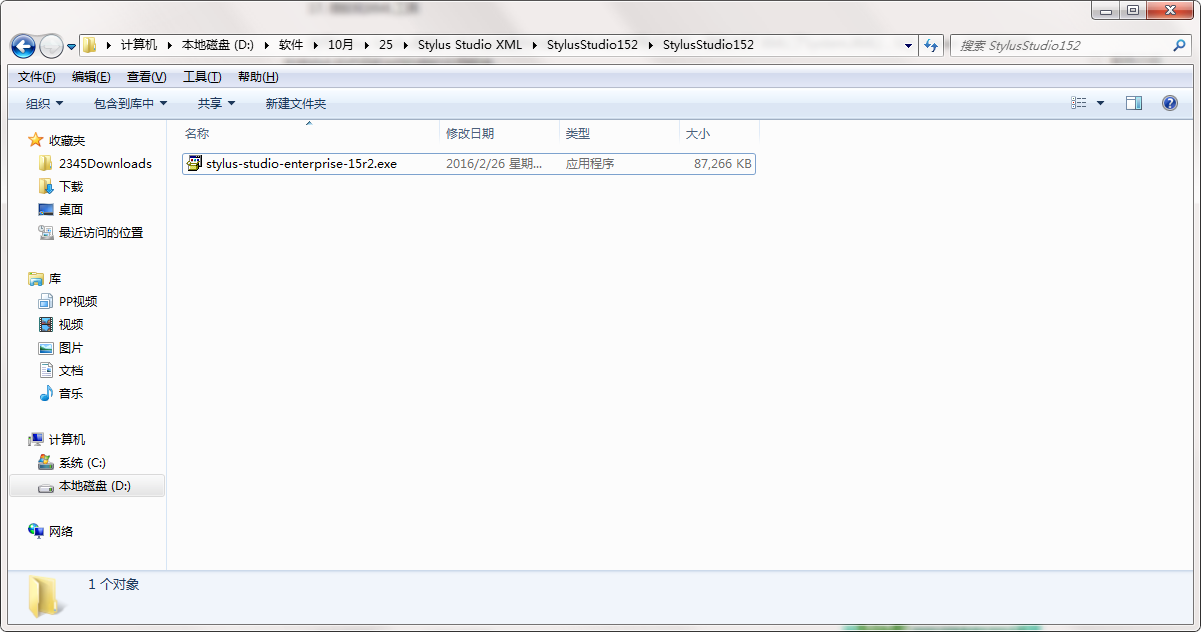Click the 系统 (C:) drive icon
The width and height of the screenshot is (1201, 632).
[x=45, y=462]
